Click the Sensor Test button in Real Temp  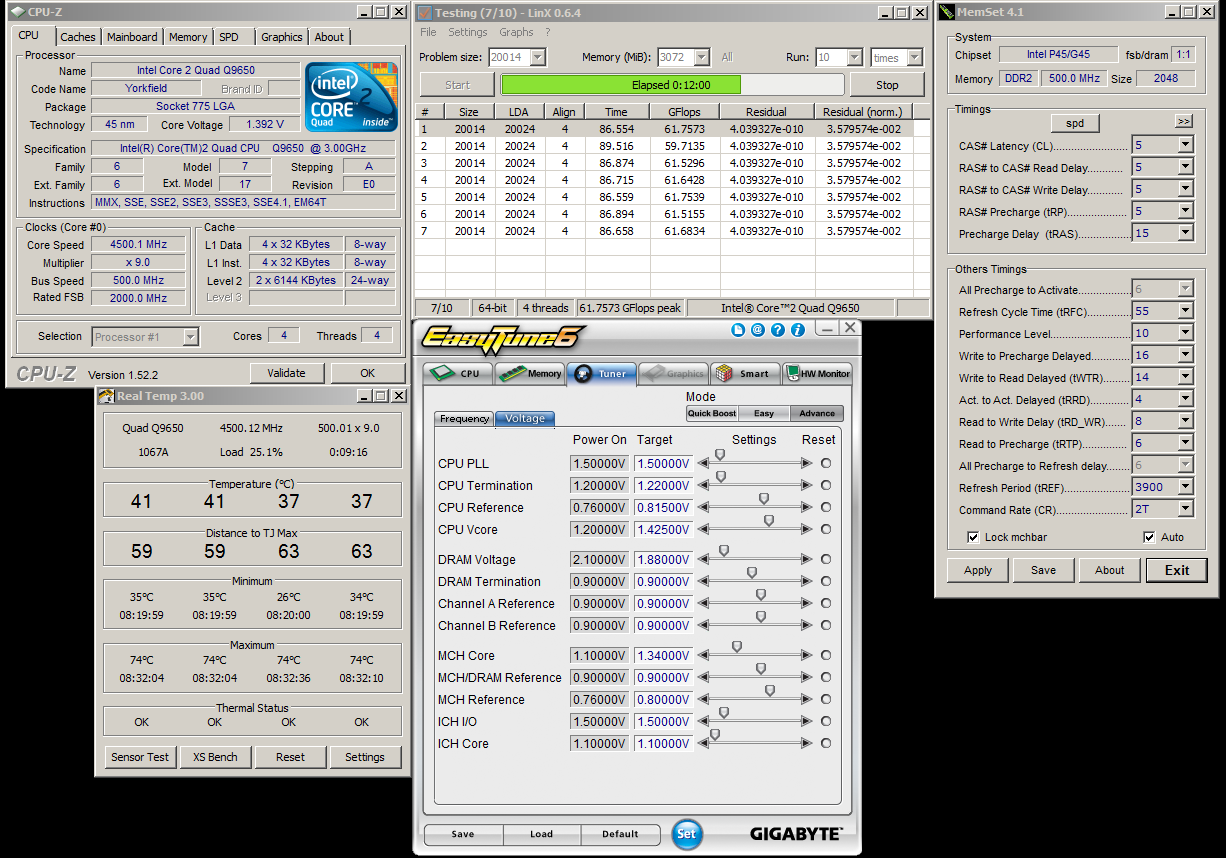coord(140,757)
